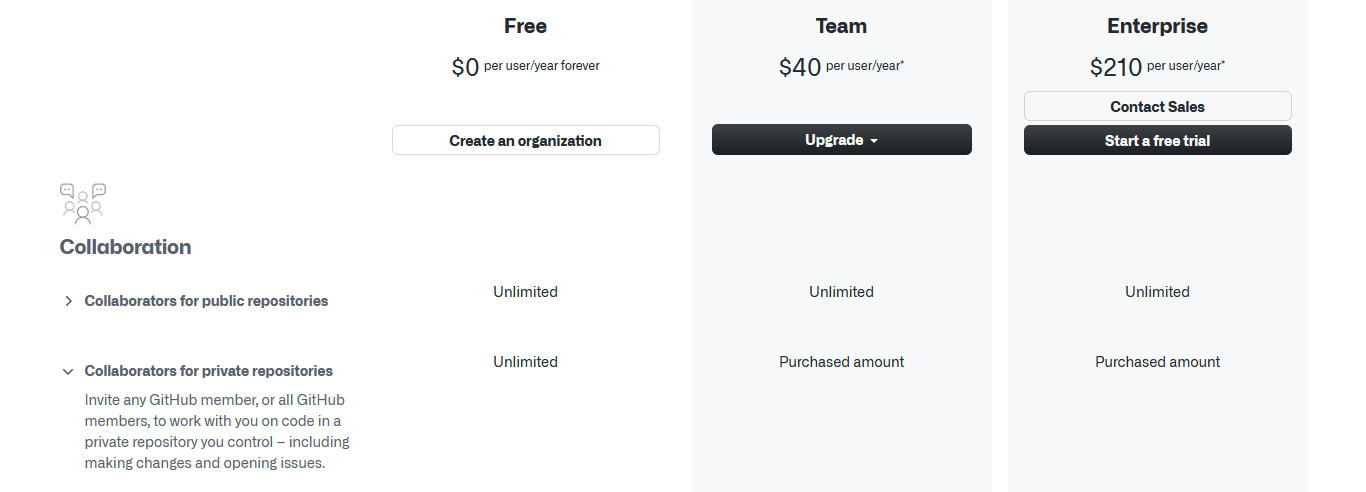Expand Collaborators for public repositories chevron

pos(68,301)
